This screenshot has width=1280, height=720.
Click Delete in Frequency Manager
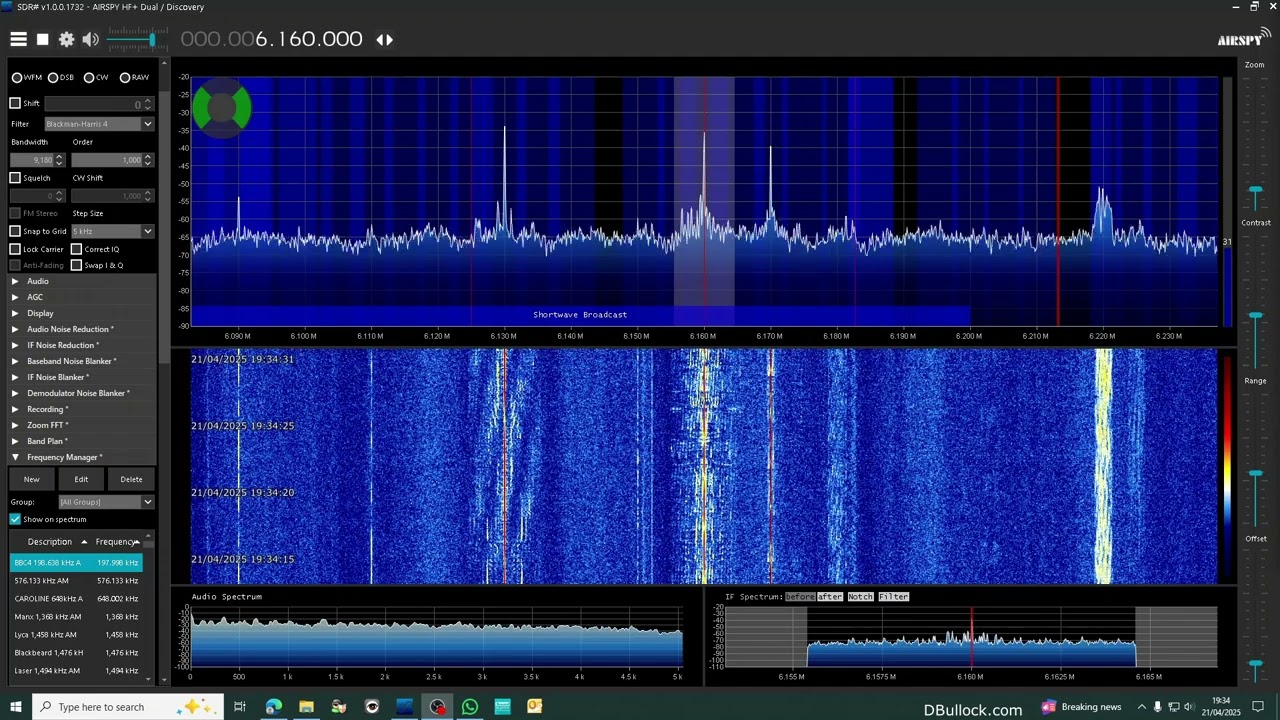[131, 479]
